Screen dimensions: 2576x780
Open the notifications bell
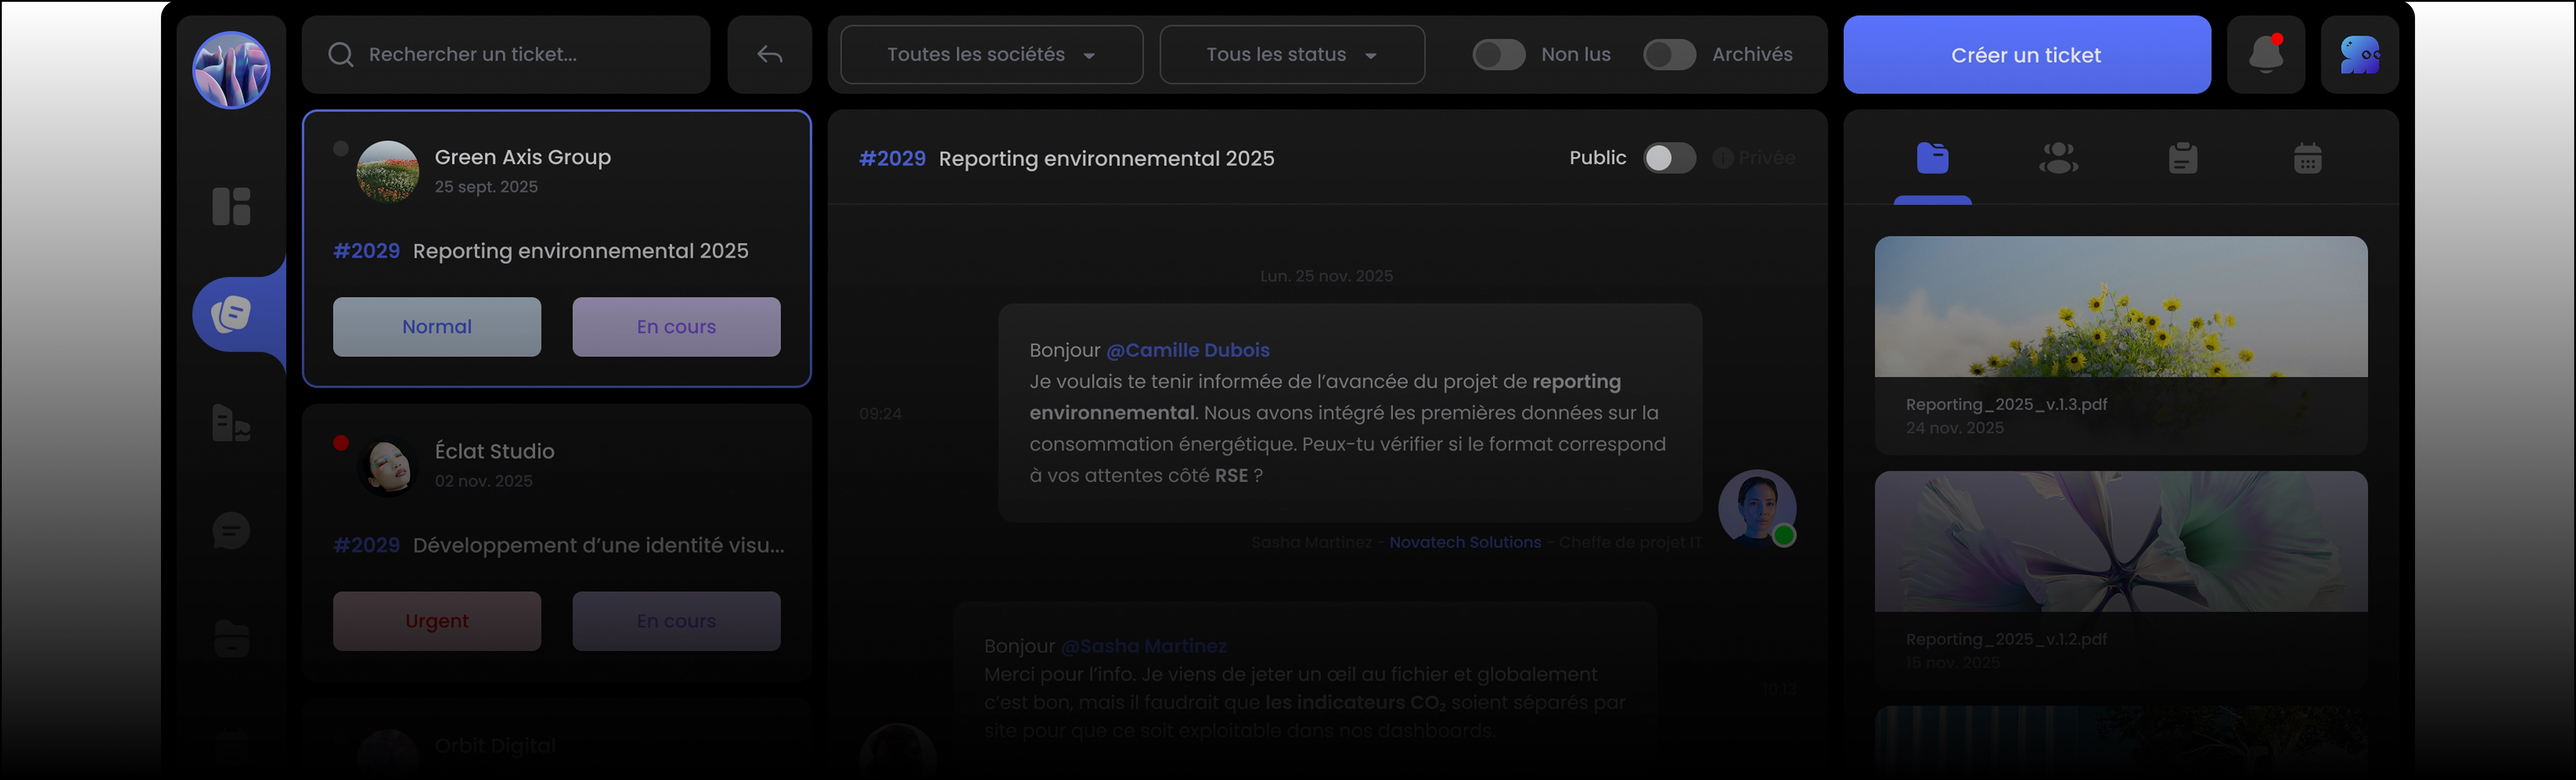2266,55
